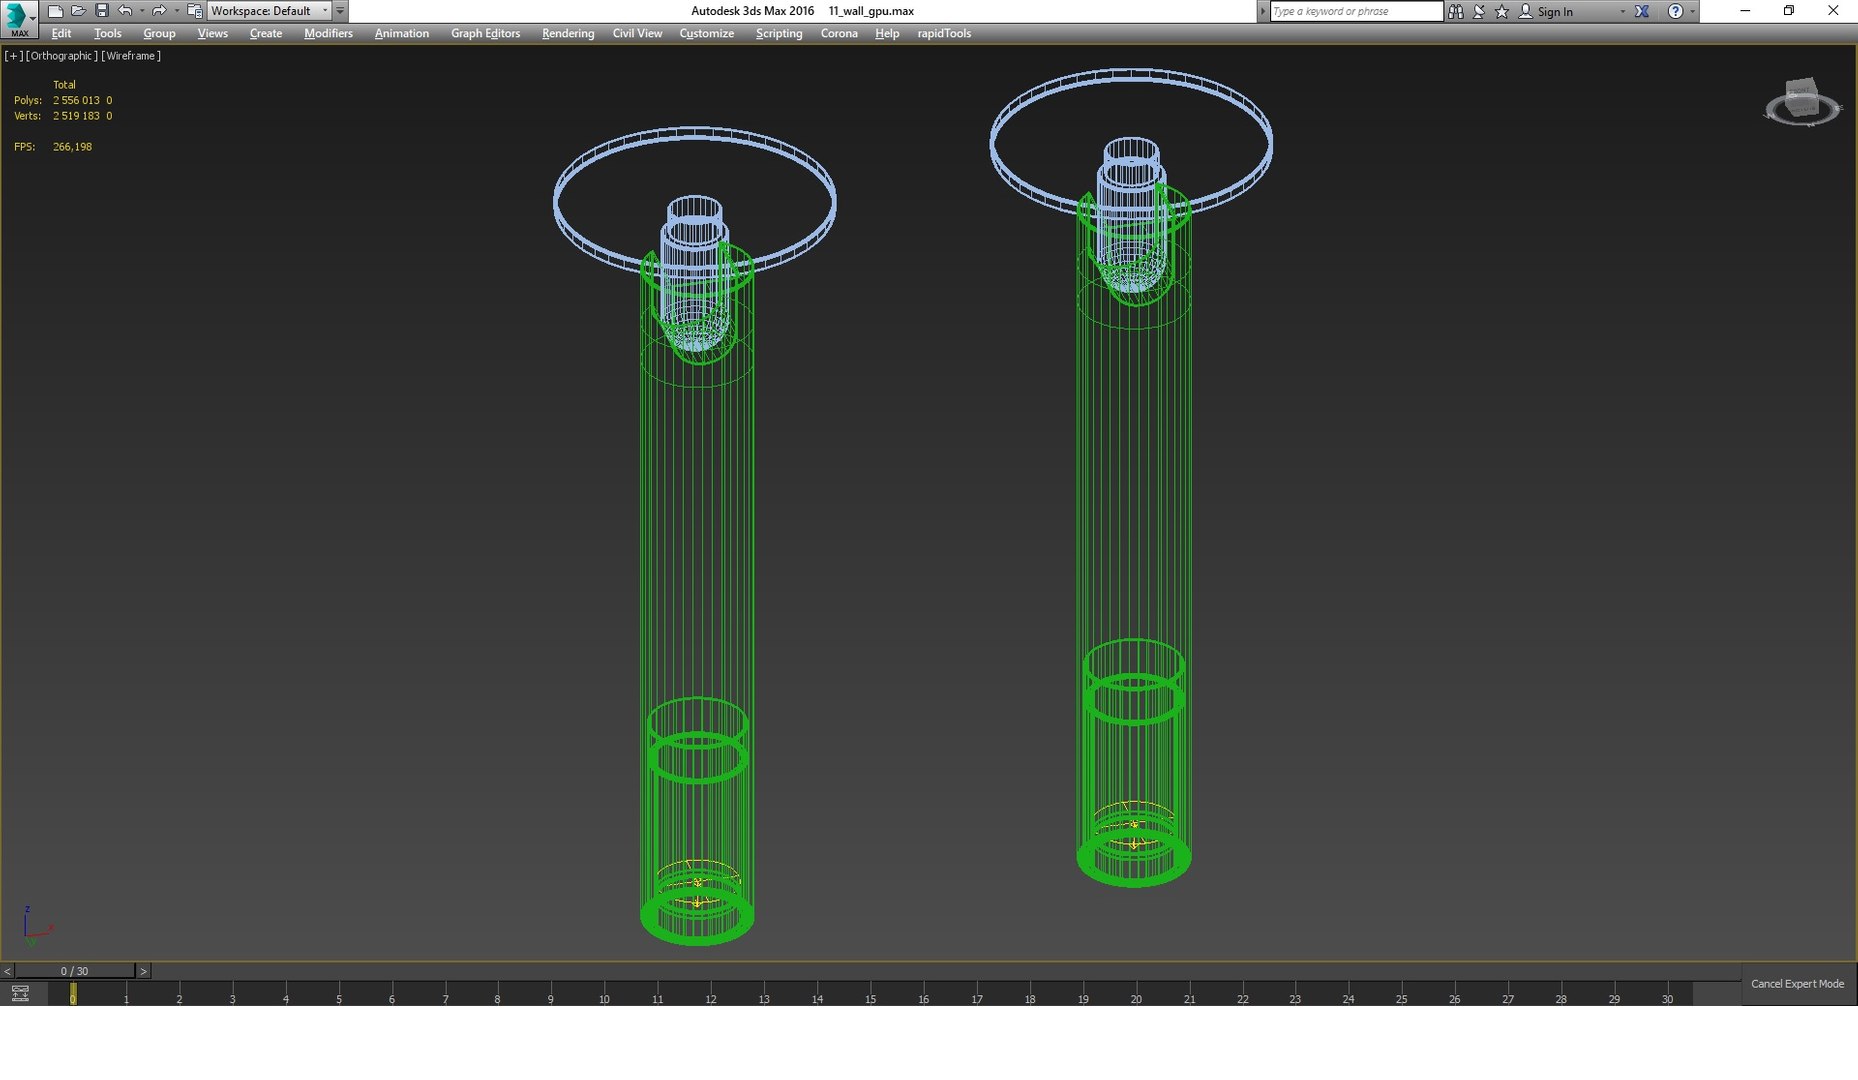The height and width of the screenshot is (1080, 1858).
Task: Create a new scene with New icon
Action: point(55,11)
